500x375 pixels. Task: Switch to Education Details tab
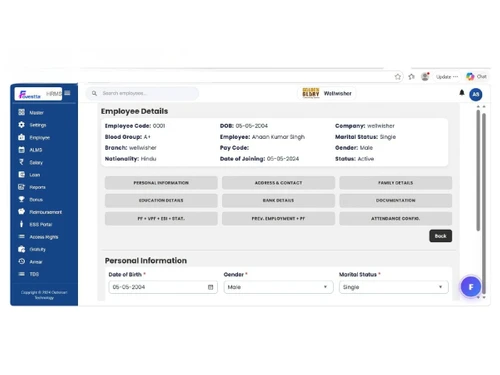(161, 200)
